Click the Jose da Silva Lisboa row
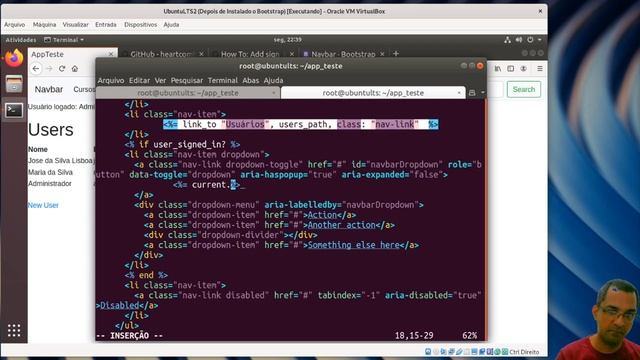This screenshot has width=640, height=360. tap(60, 161)
